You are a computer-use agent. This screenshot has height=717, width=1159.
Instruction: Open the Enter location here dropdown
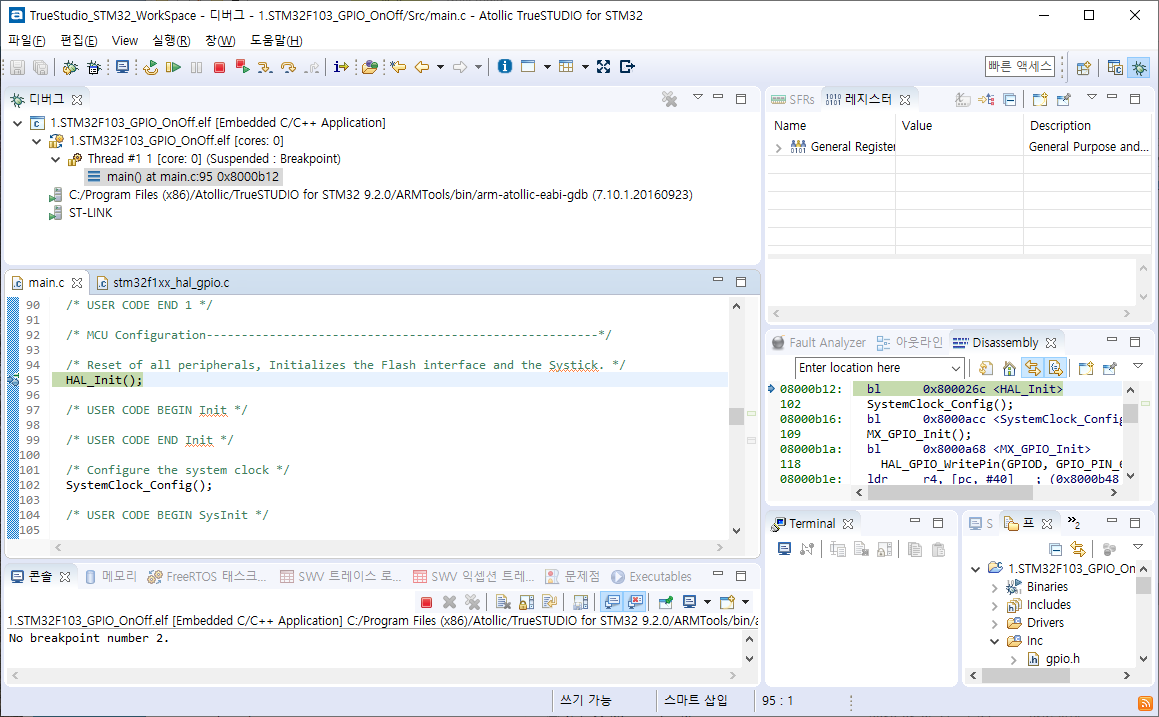(955, 368)
